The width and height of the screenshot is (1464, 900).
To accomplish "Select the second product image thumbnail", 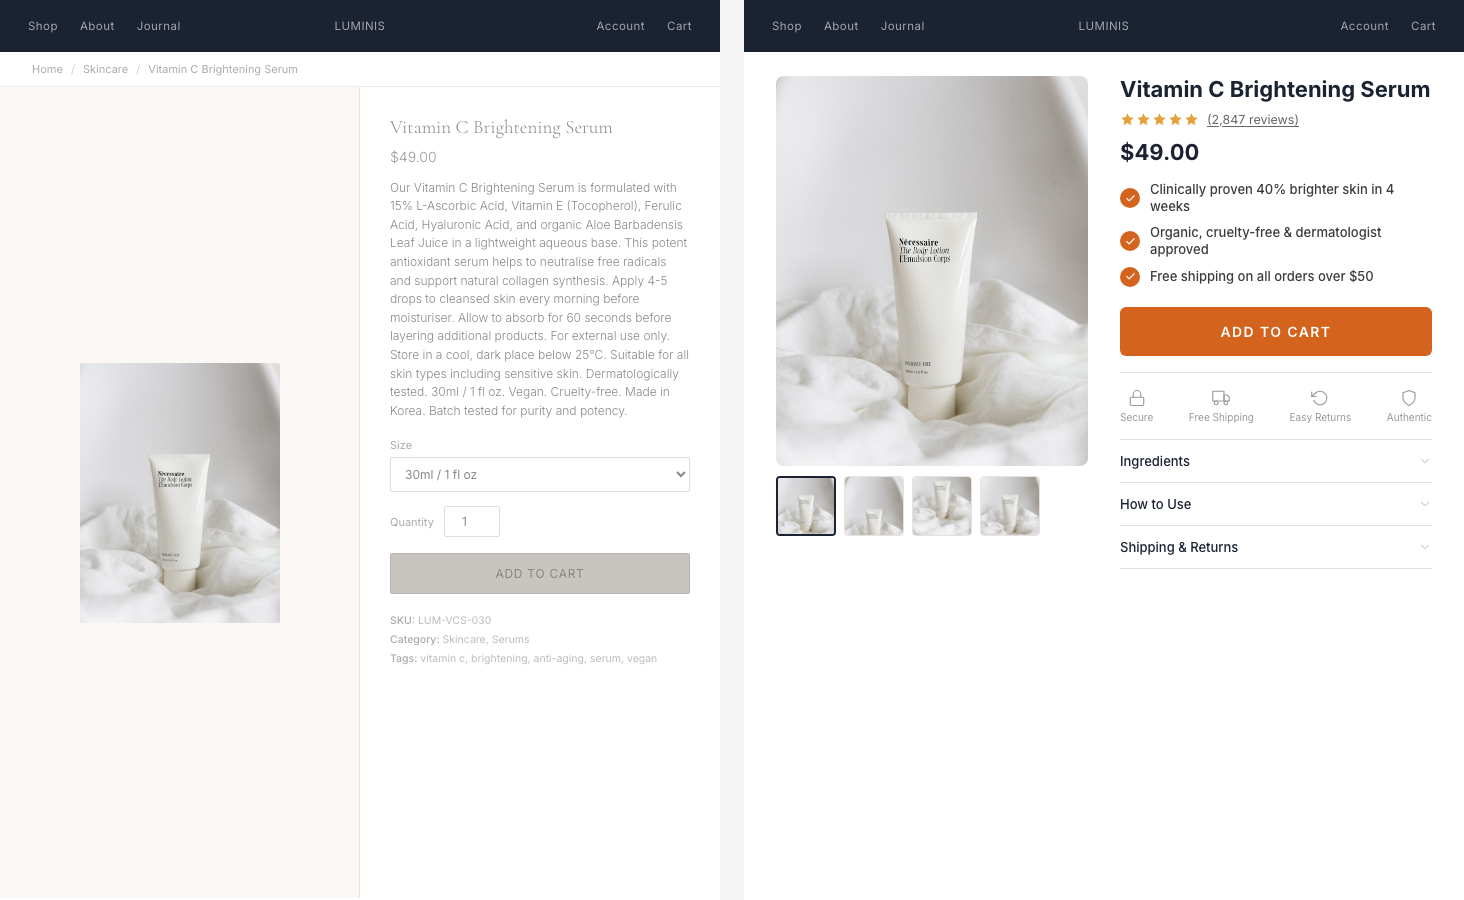I will [x=873, y=506].
